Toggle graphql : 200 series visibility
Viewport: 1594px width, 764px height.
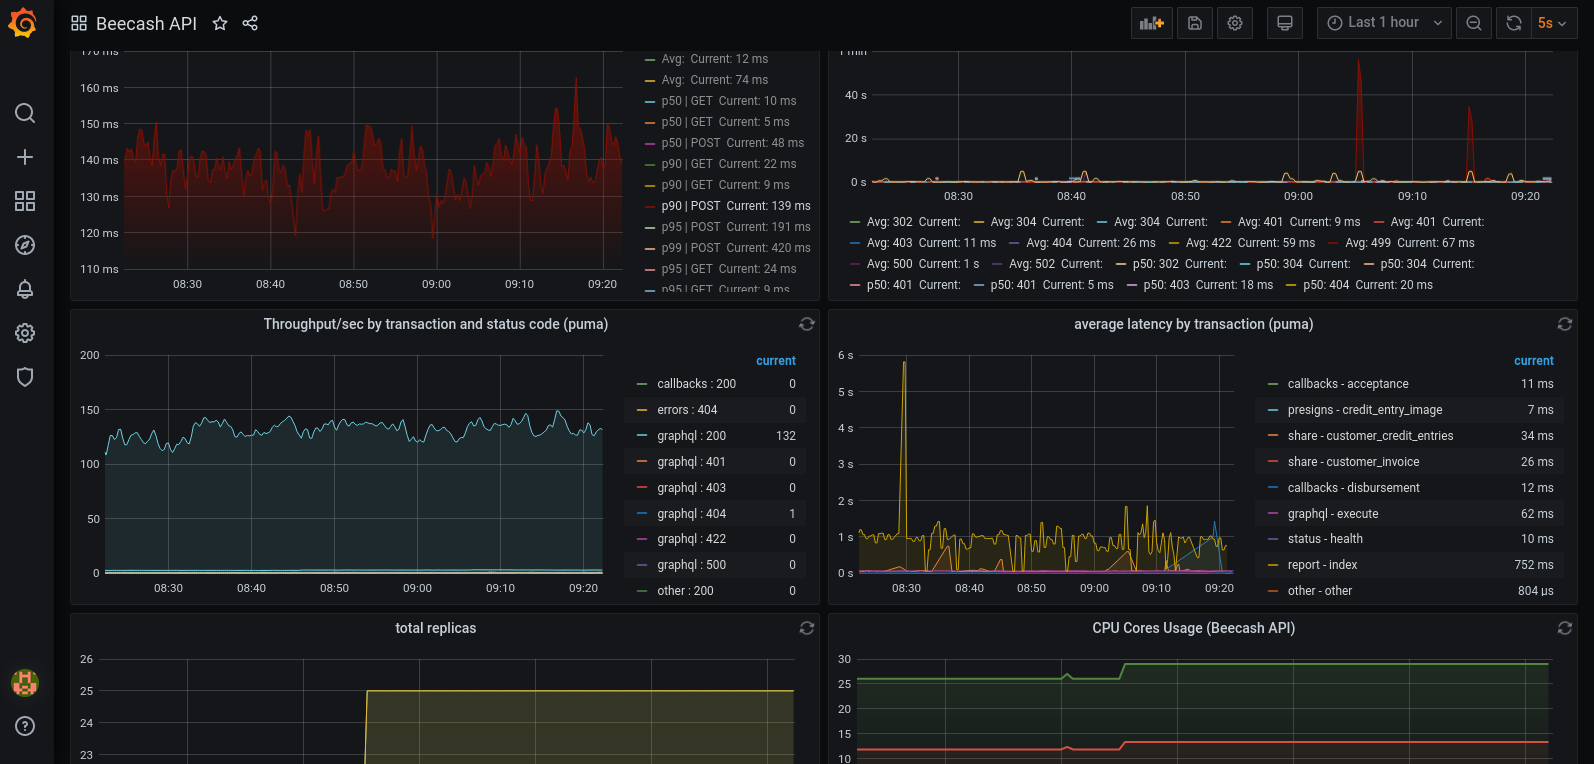(x=691, y=436)
